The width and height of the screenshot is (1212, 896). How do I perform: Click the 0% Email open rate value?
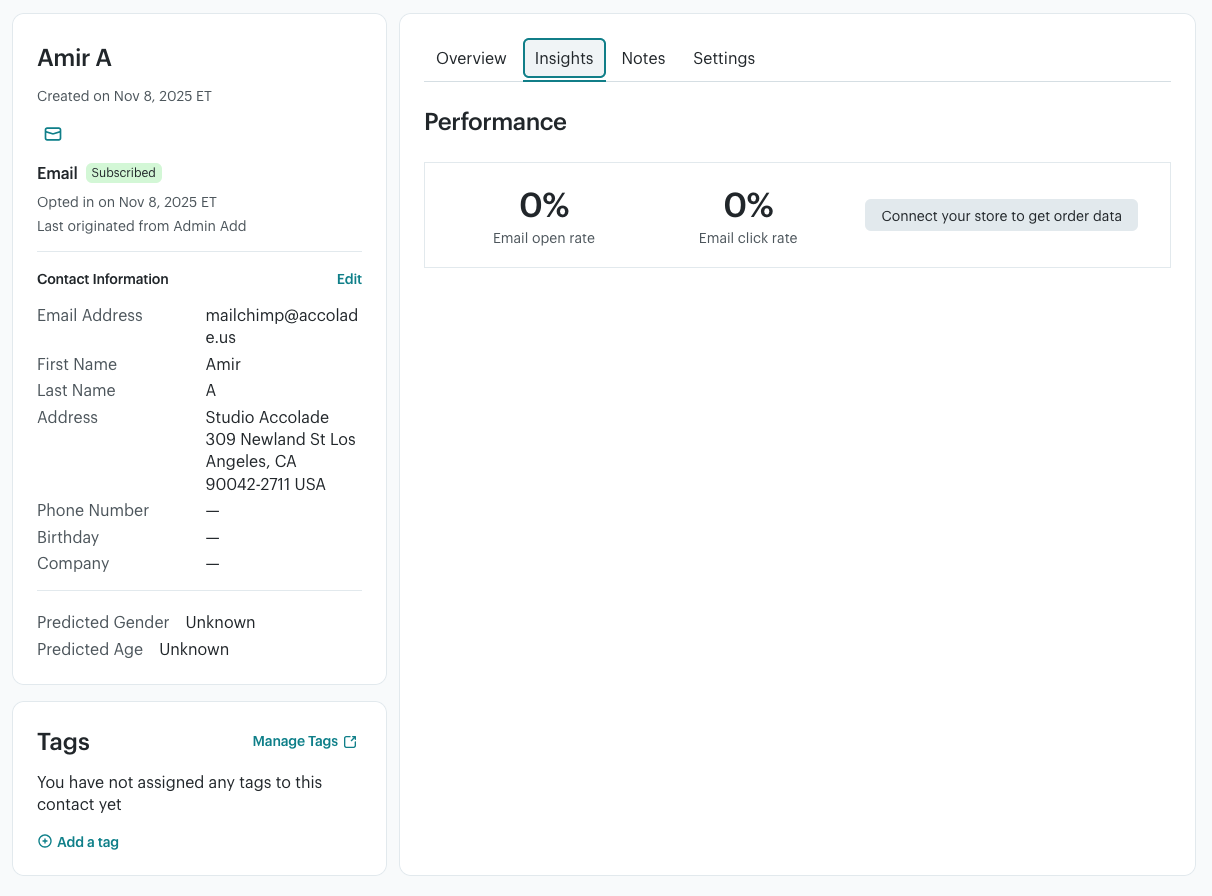[544, 206]
